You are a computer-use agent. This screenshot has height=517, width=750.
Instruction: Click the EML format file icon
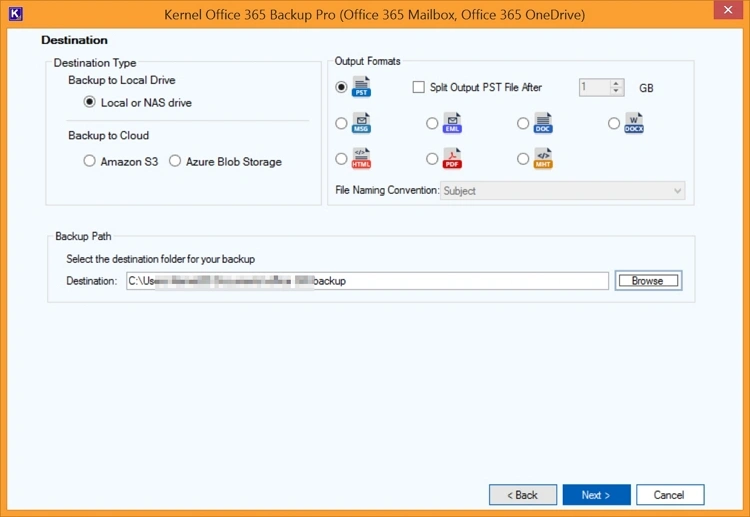(x=452, y=123)
